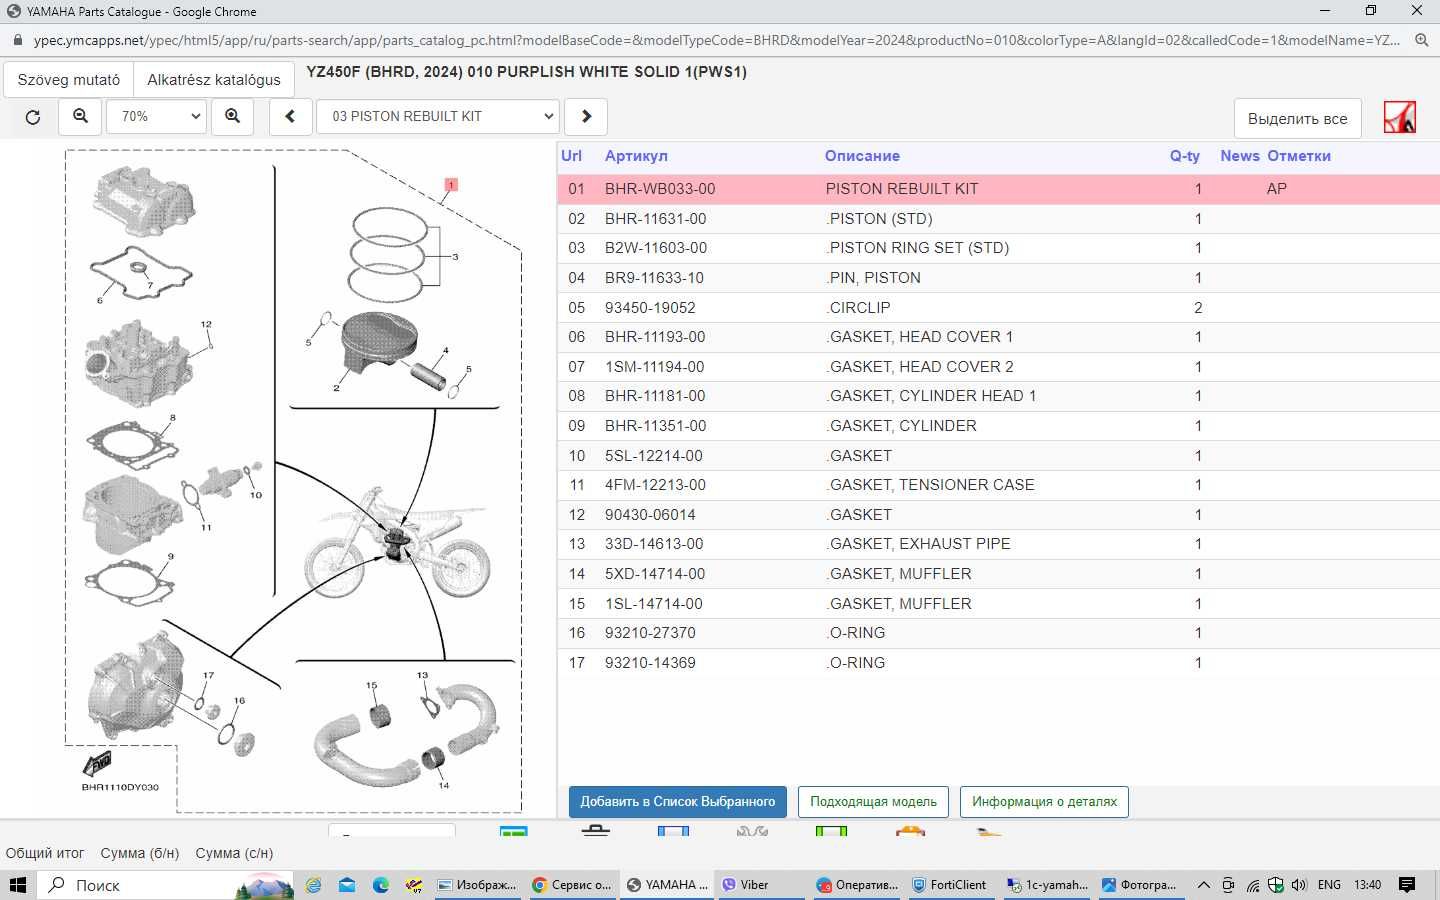The width and height of the screenshot is (1440, 900).
Task: Zoom out the diagram with minus magnifier
Action: (x=80, y=116)
